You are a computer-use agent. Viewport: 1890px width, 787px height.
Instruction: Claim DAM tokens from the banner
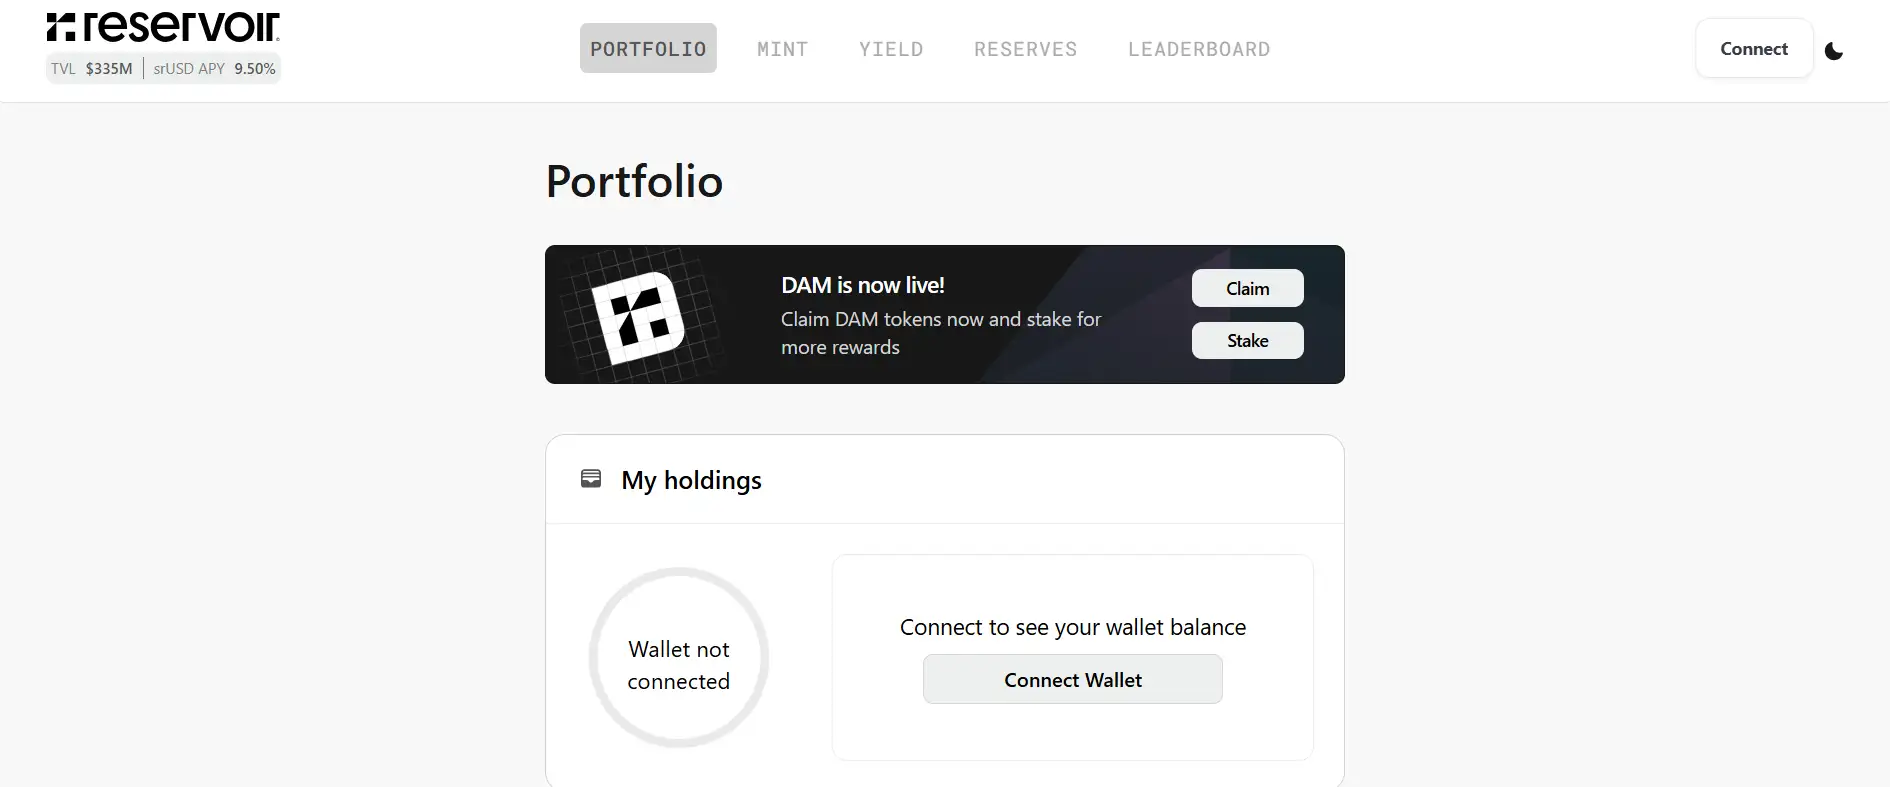coord(1247,288)
